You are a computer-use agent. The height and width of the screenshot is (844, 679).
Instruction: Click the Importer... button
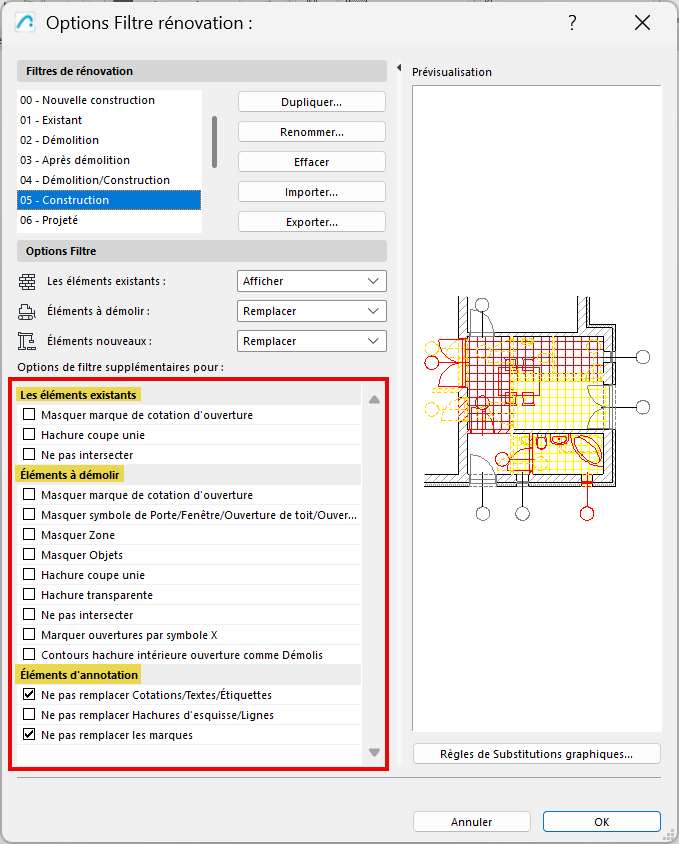coord(312,192)
